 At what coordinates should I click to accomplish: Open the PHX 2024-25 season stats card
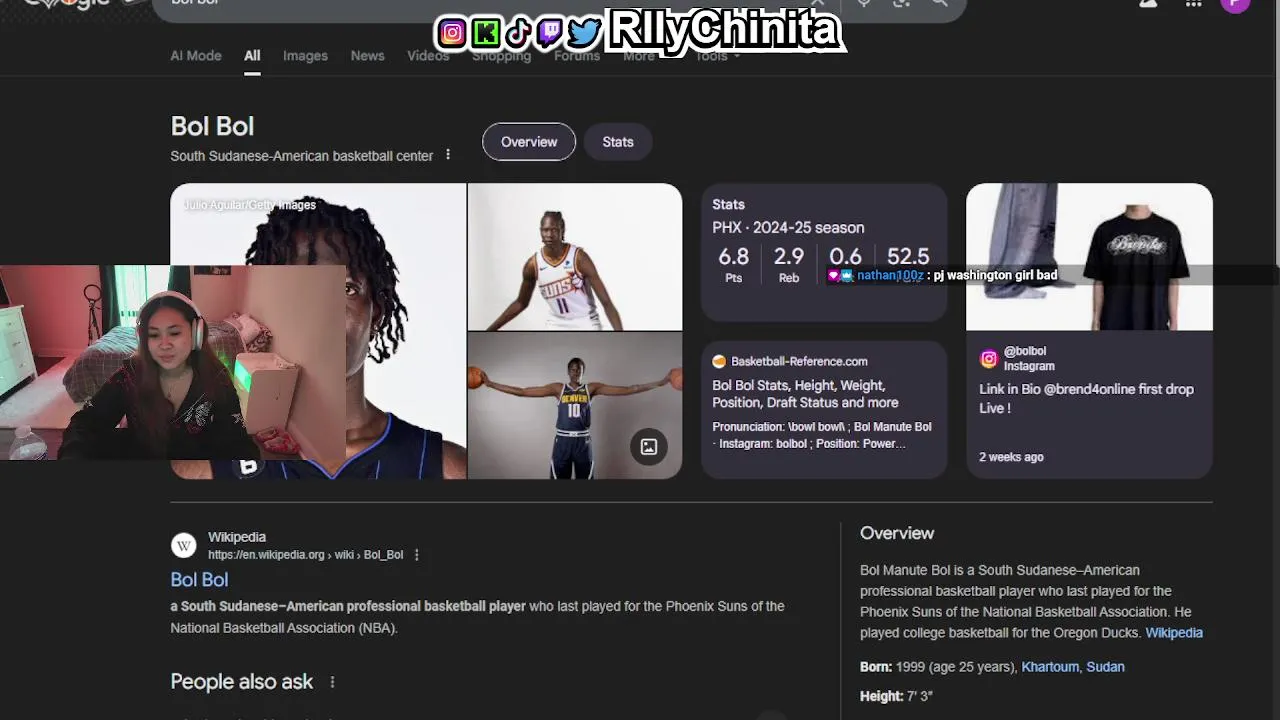[824, 252]
